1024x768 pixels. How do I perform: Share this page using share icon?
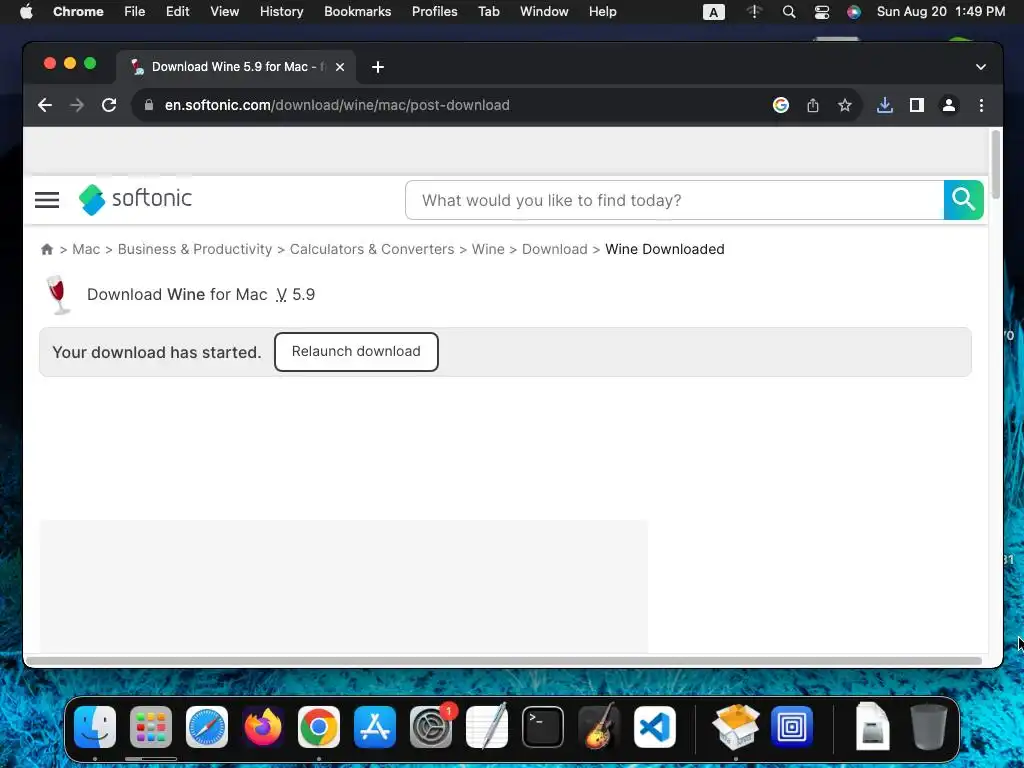click(812, 105)
